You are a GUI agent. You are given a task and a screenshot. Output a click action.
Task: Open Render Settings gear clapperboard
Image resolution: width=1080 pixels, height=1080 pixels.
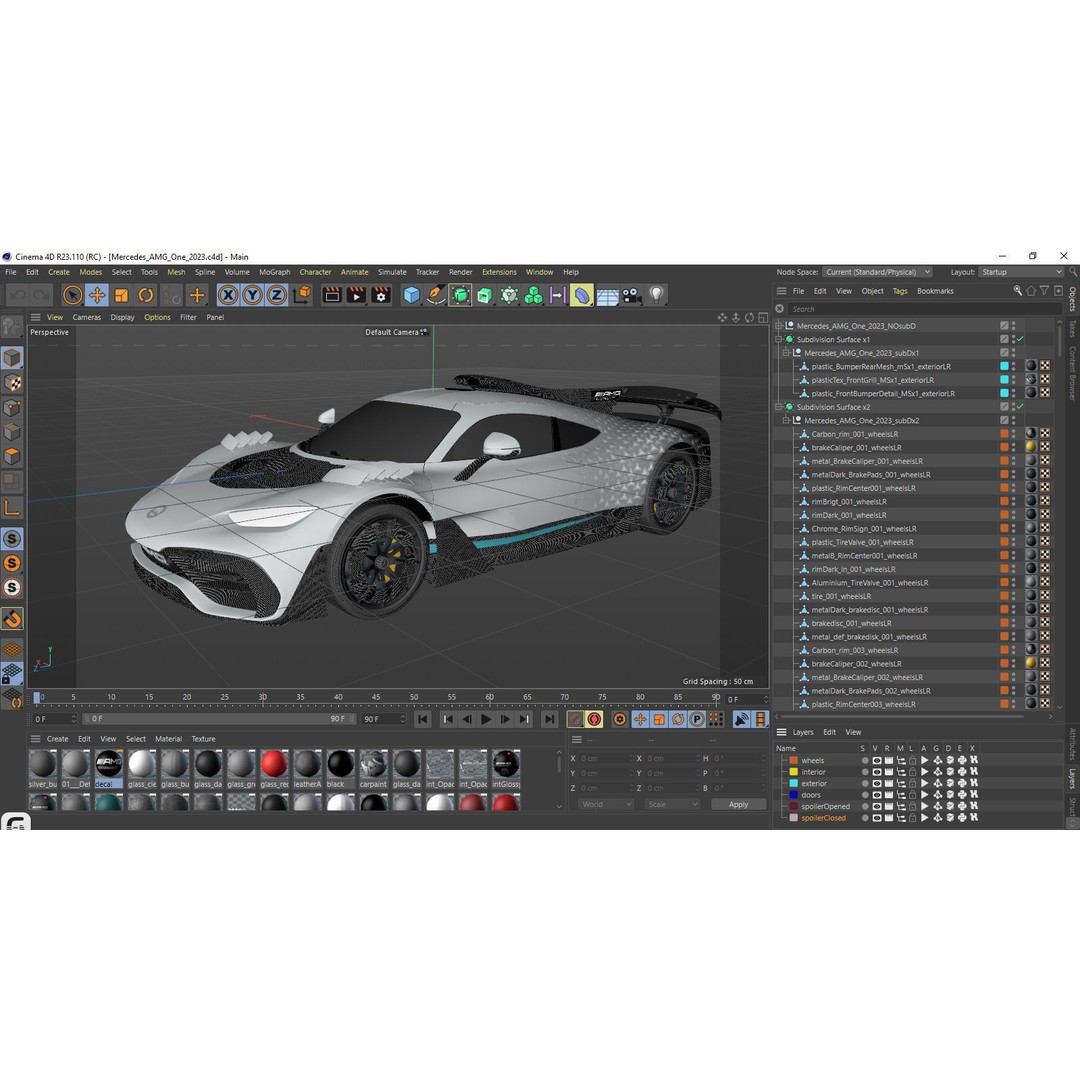[381, 295]
